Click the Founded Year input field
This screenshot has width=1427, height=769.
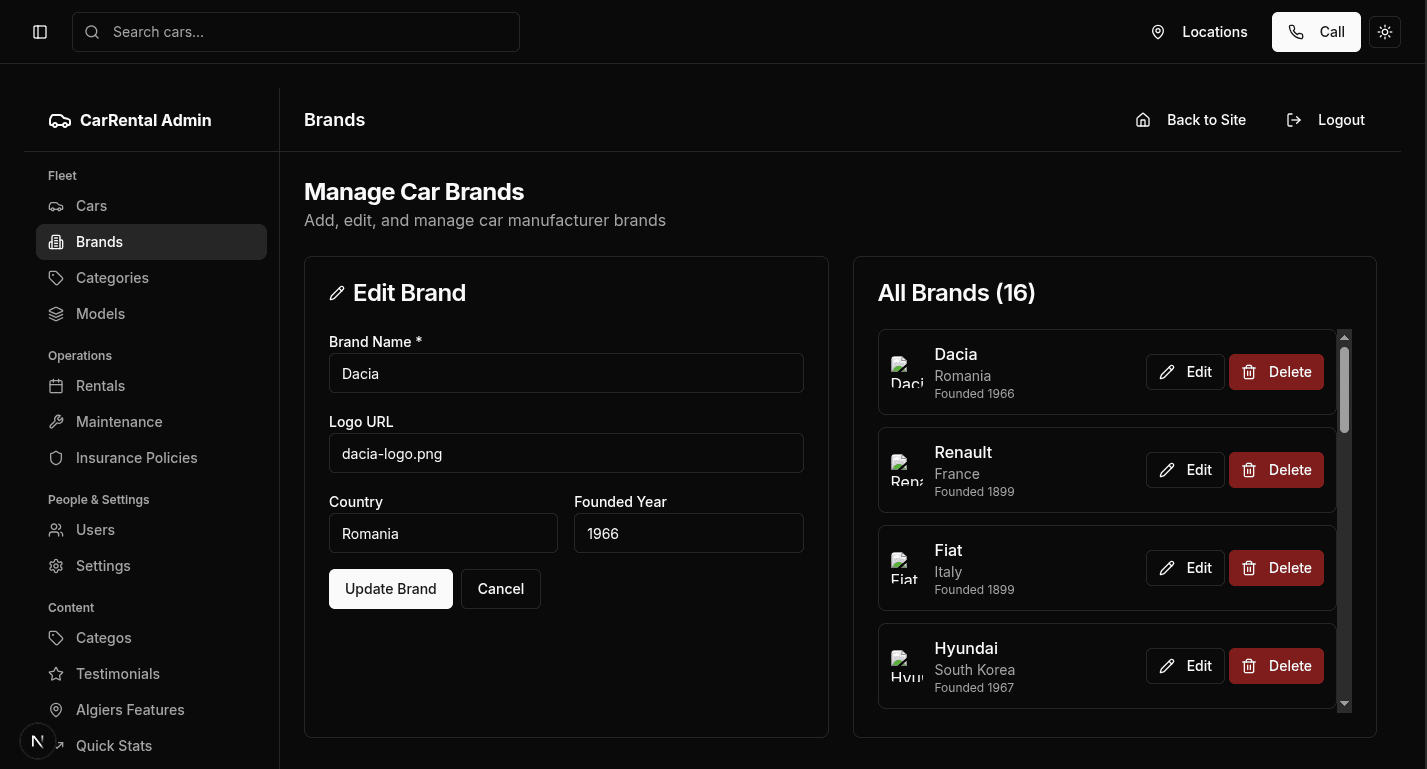[x=689, y=533]
